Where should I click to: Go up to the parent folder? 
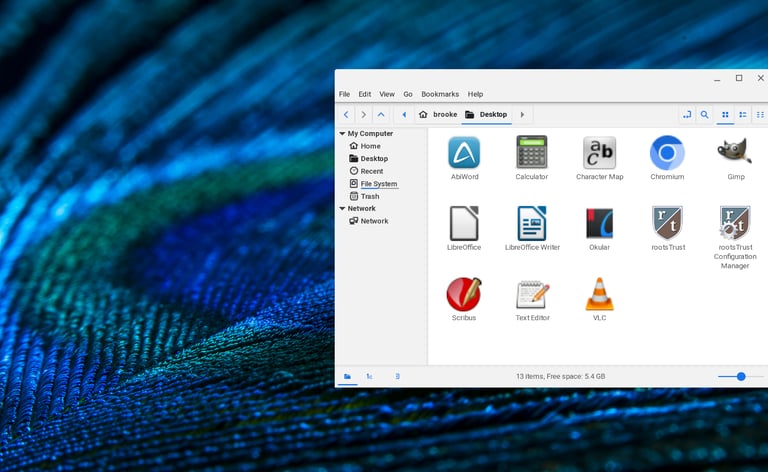point(381,115)
